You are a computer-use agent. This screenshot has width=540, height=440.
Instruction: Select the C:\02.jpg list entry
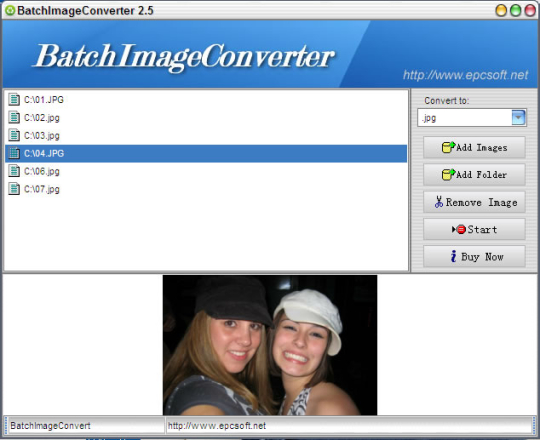point(206,117)
